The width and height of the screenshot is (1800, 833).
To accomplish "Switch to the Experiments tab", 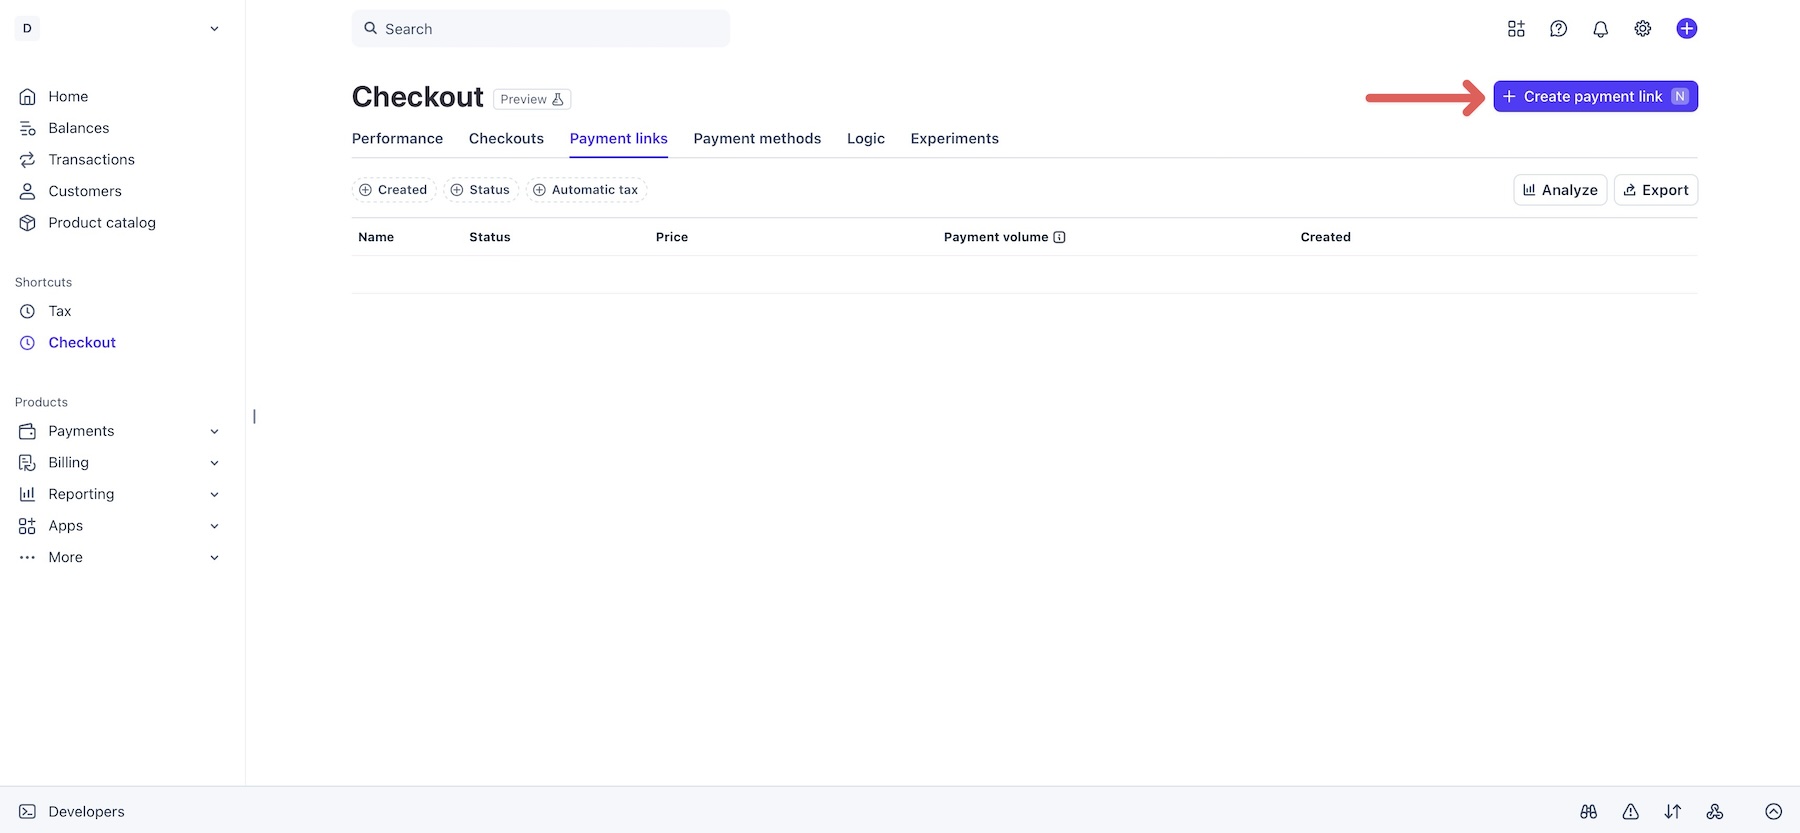I will click(954, 139).
